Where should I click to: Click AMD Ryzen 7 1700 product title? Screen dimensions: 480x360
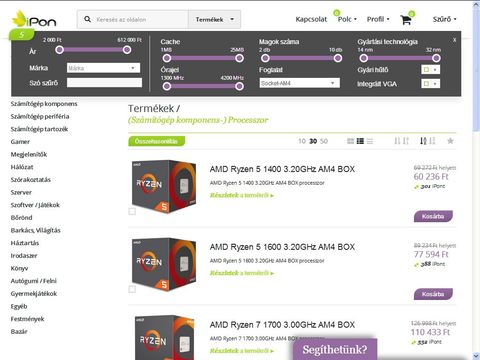[x=282, y=325]
